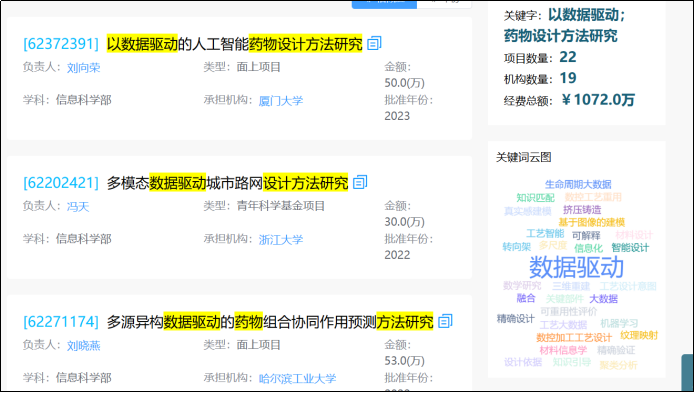Open project number [62372391] link
The width and height of the screenshot is (695, 393).
(61, 44)
